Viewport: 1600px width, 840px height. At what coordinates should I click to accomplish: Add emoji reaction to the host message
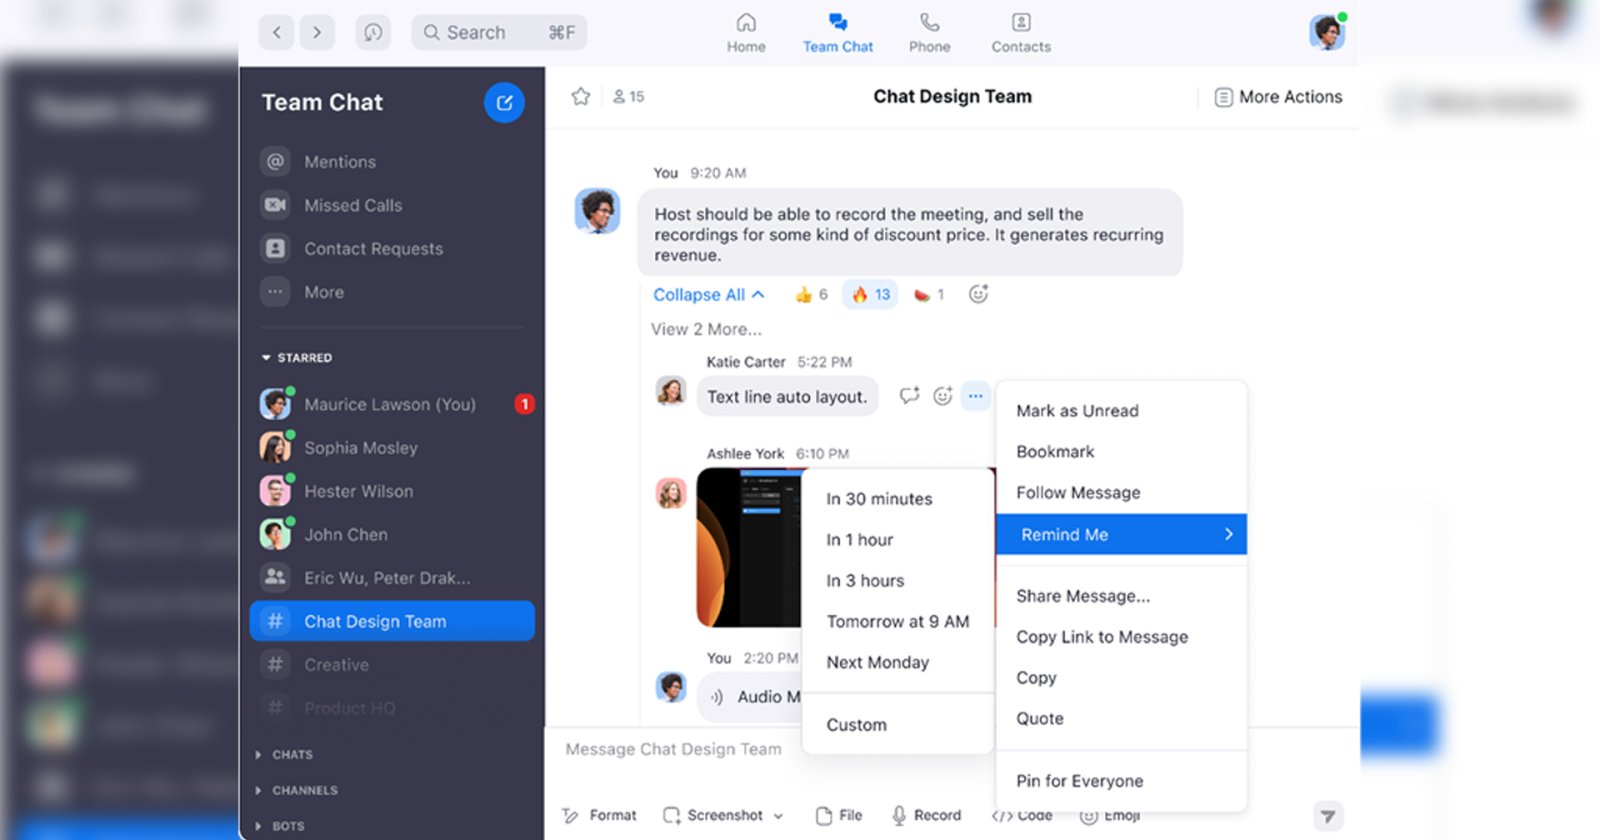point(978,294)
